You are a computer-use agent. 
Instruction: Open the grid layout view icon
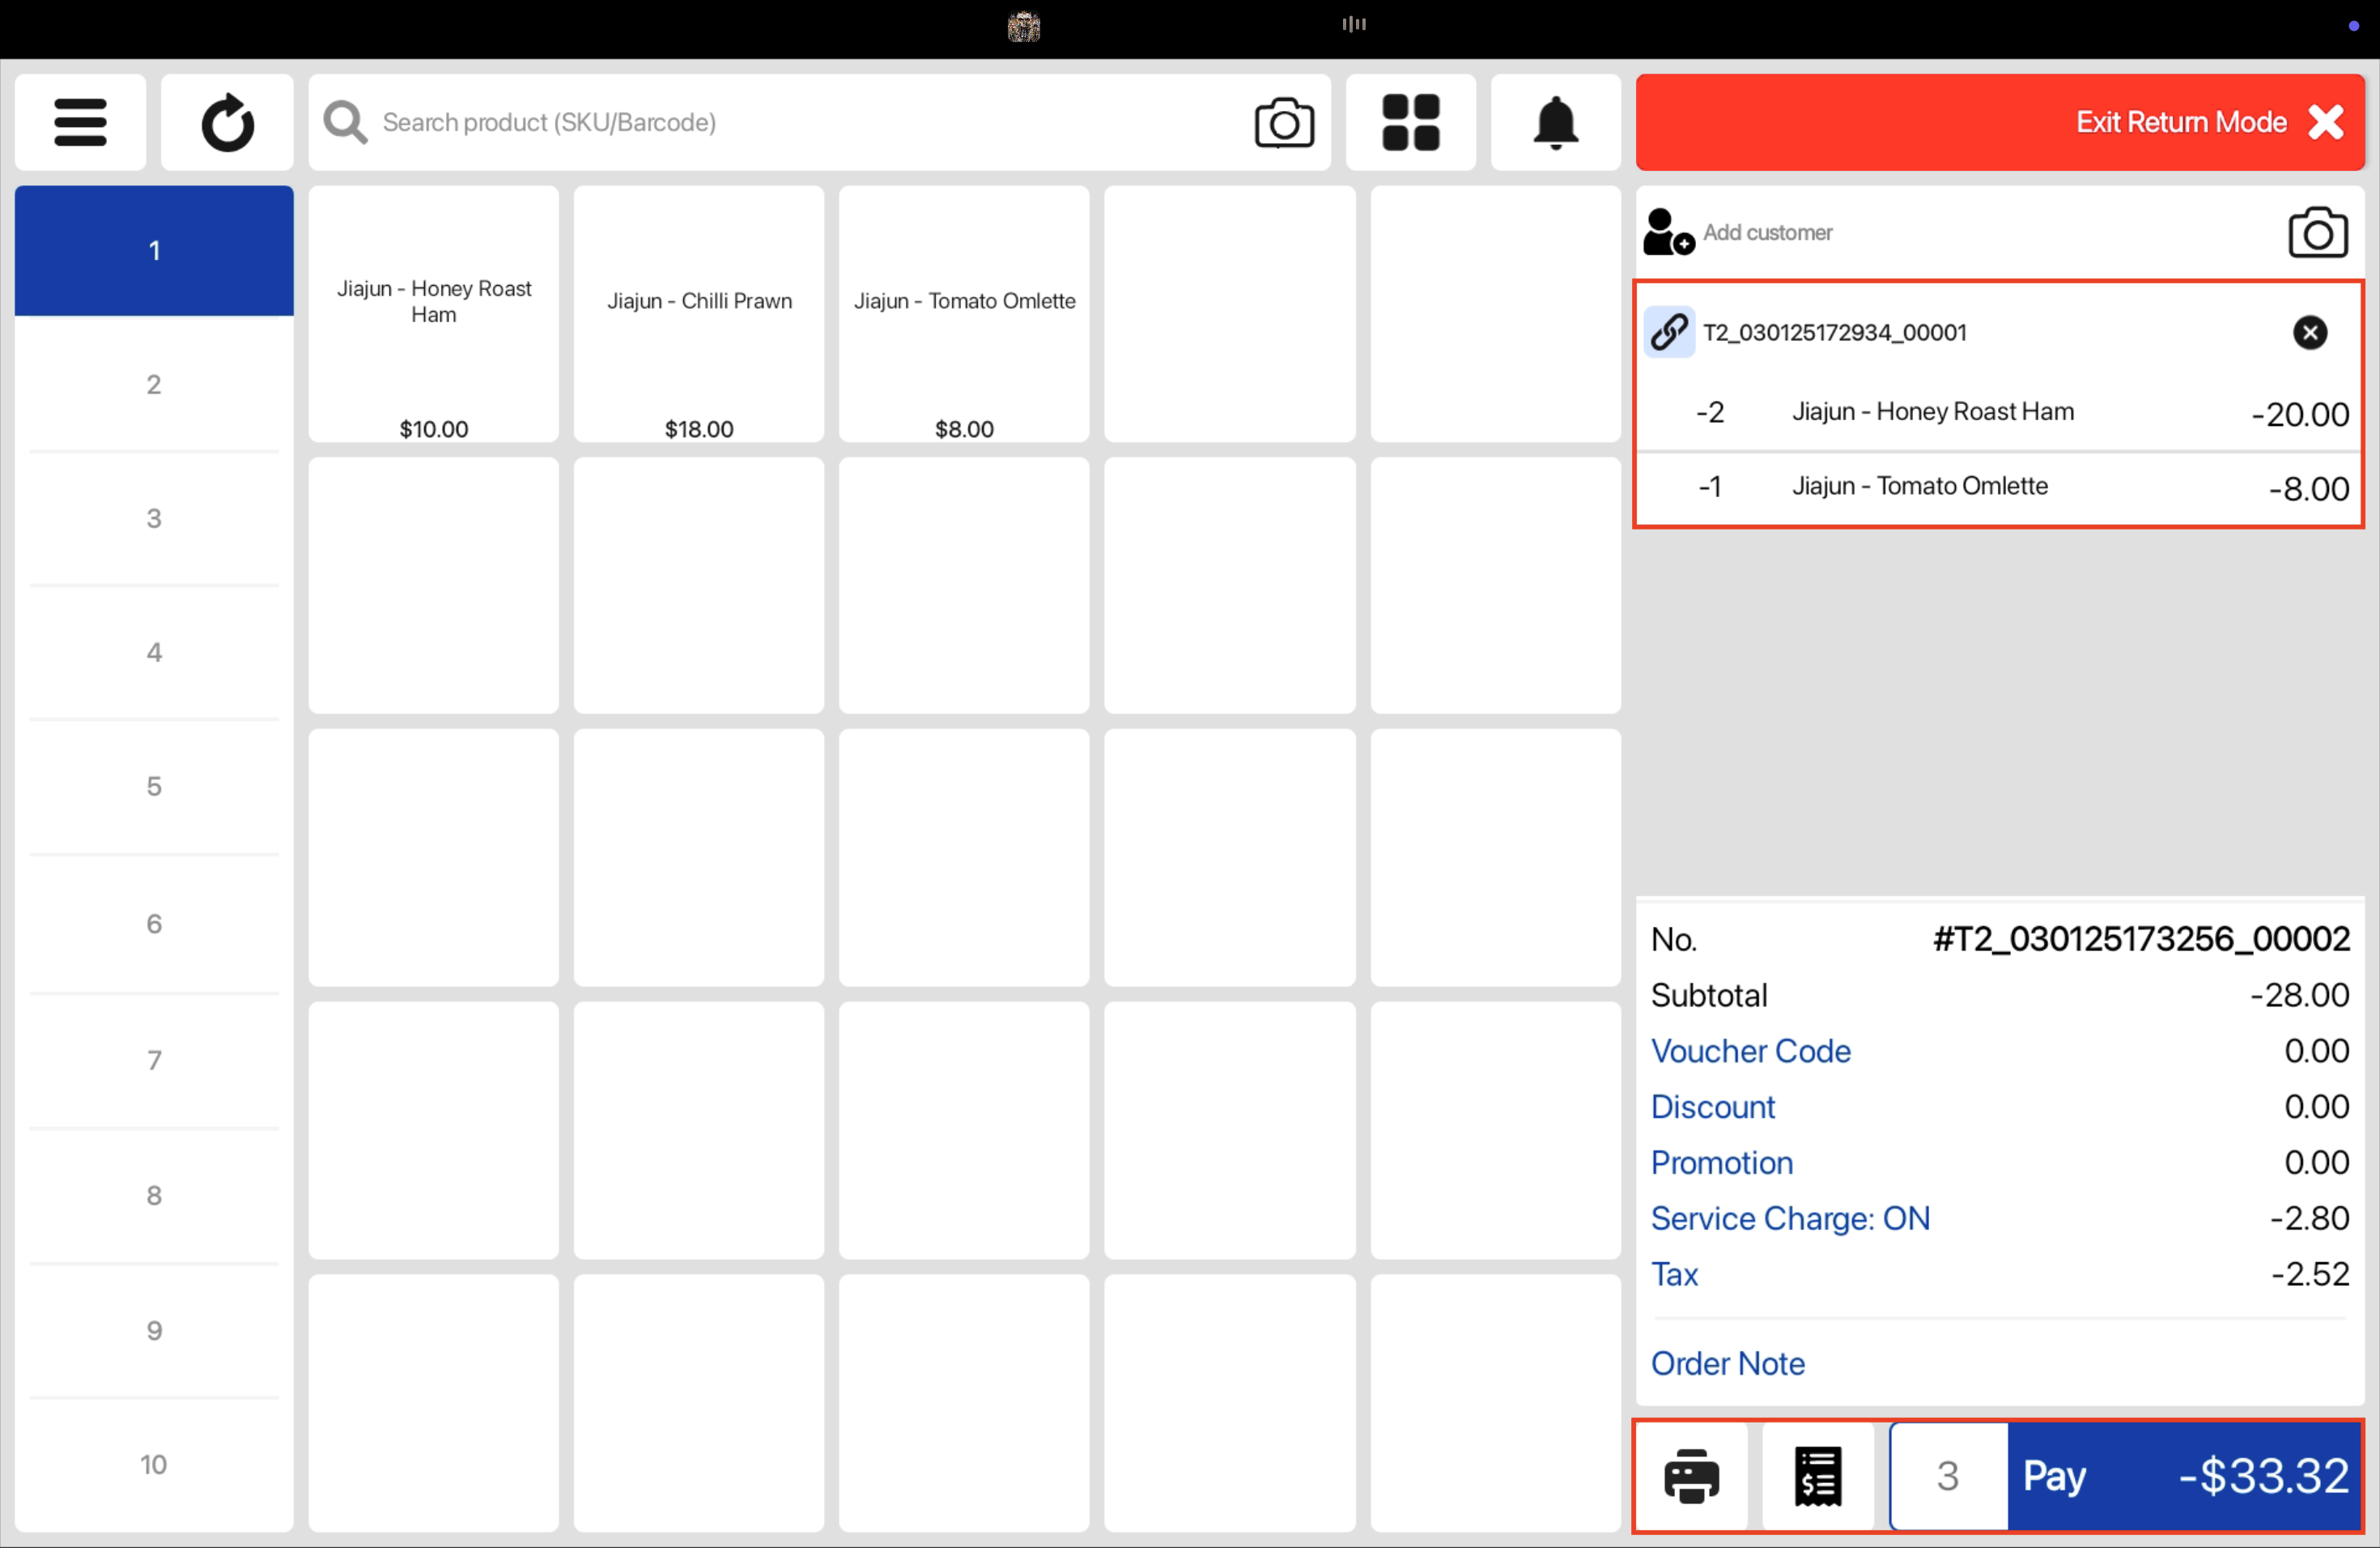click(1410, 122)
